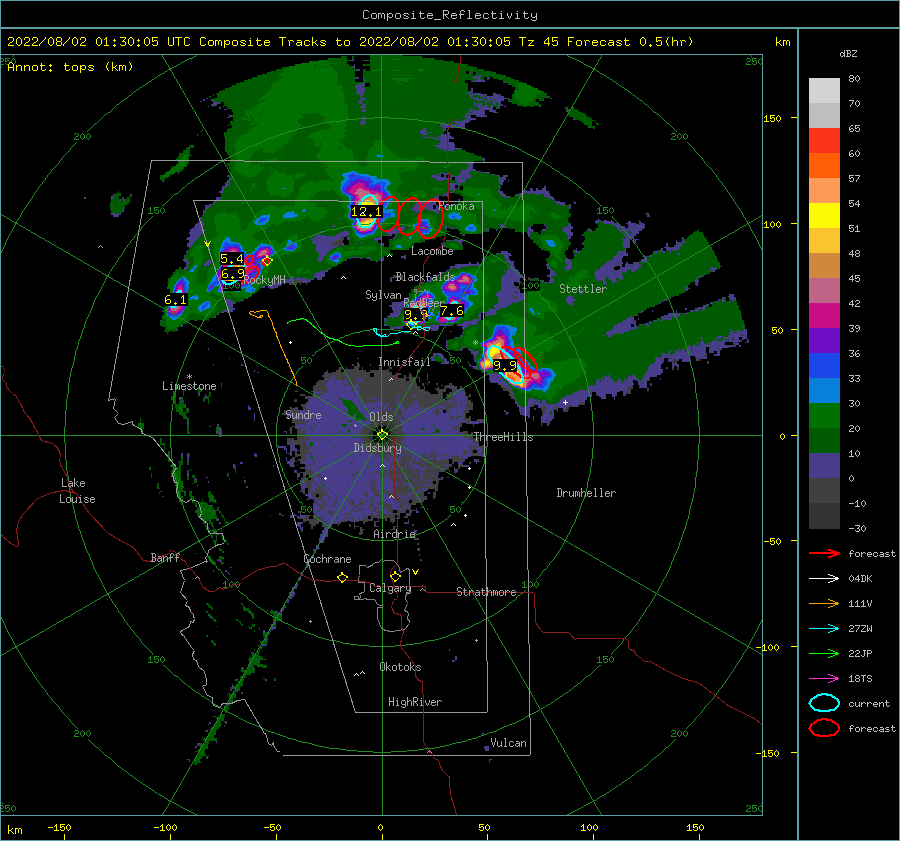Viewport: 900px width, 841px height.
Task: Click the Sylvan label
Action: coord(383,295)
